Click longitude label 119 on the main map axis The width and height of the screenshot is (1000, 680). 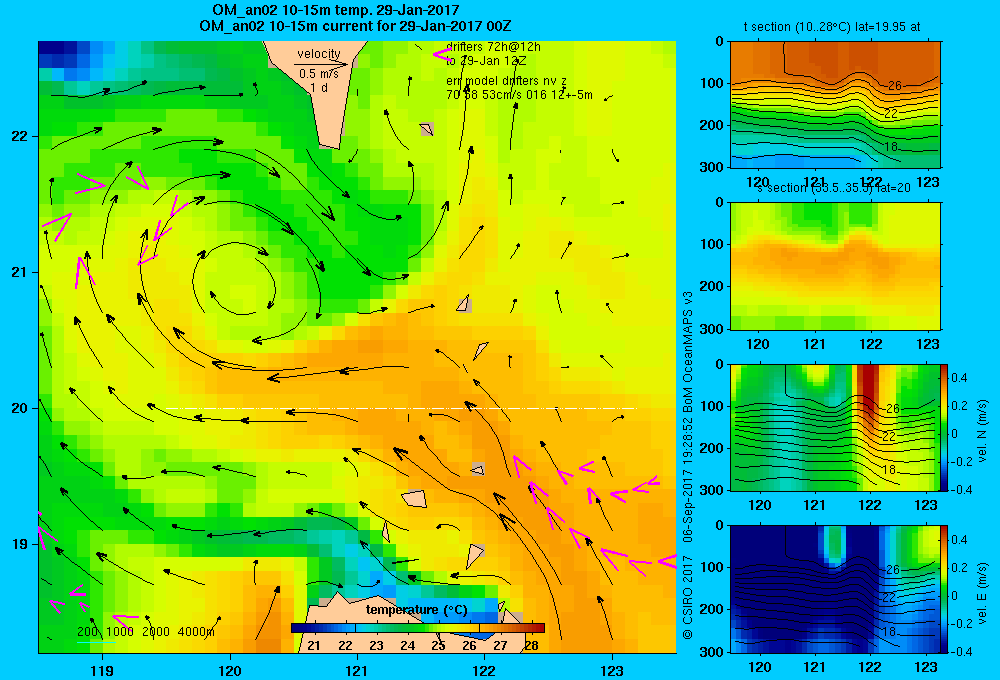click(102, 670)
